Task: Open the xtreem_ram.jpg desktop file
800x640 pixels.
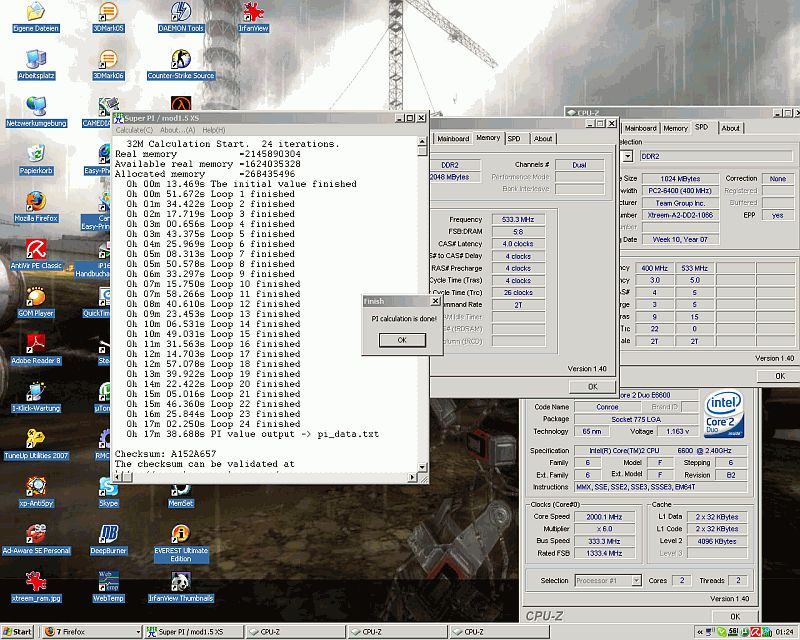Action: coord(36,586)
